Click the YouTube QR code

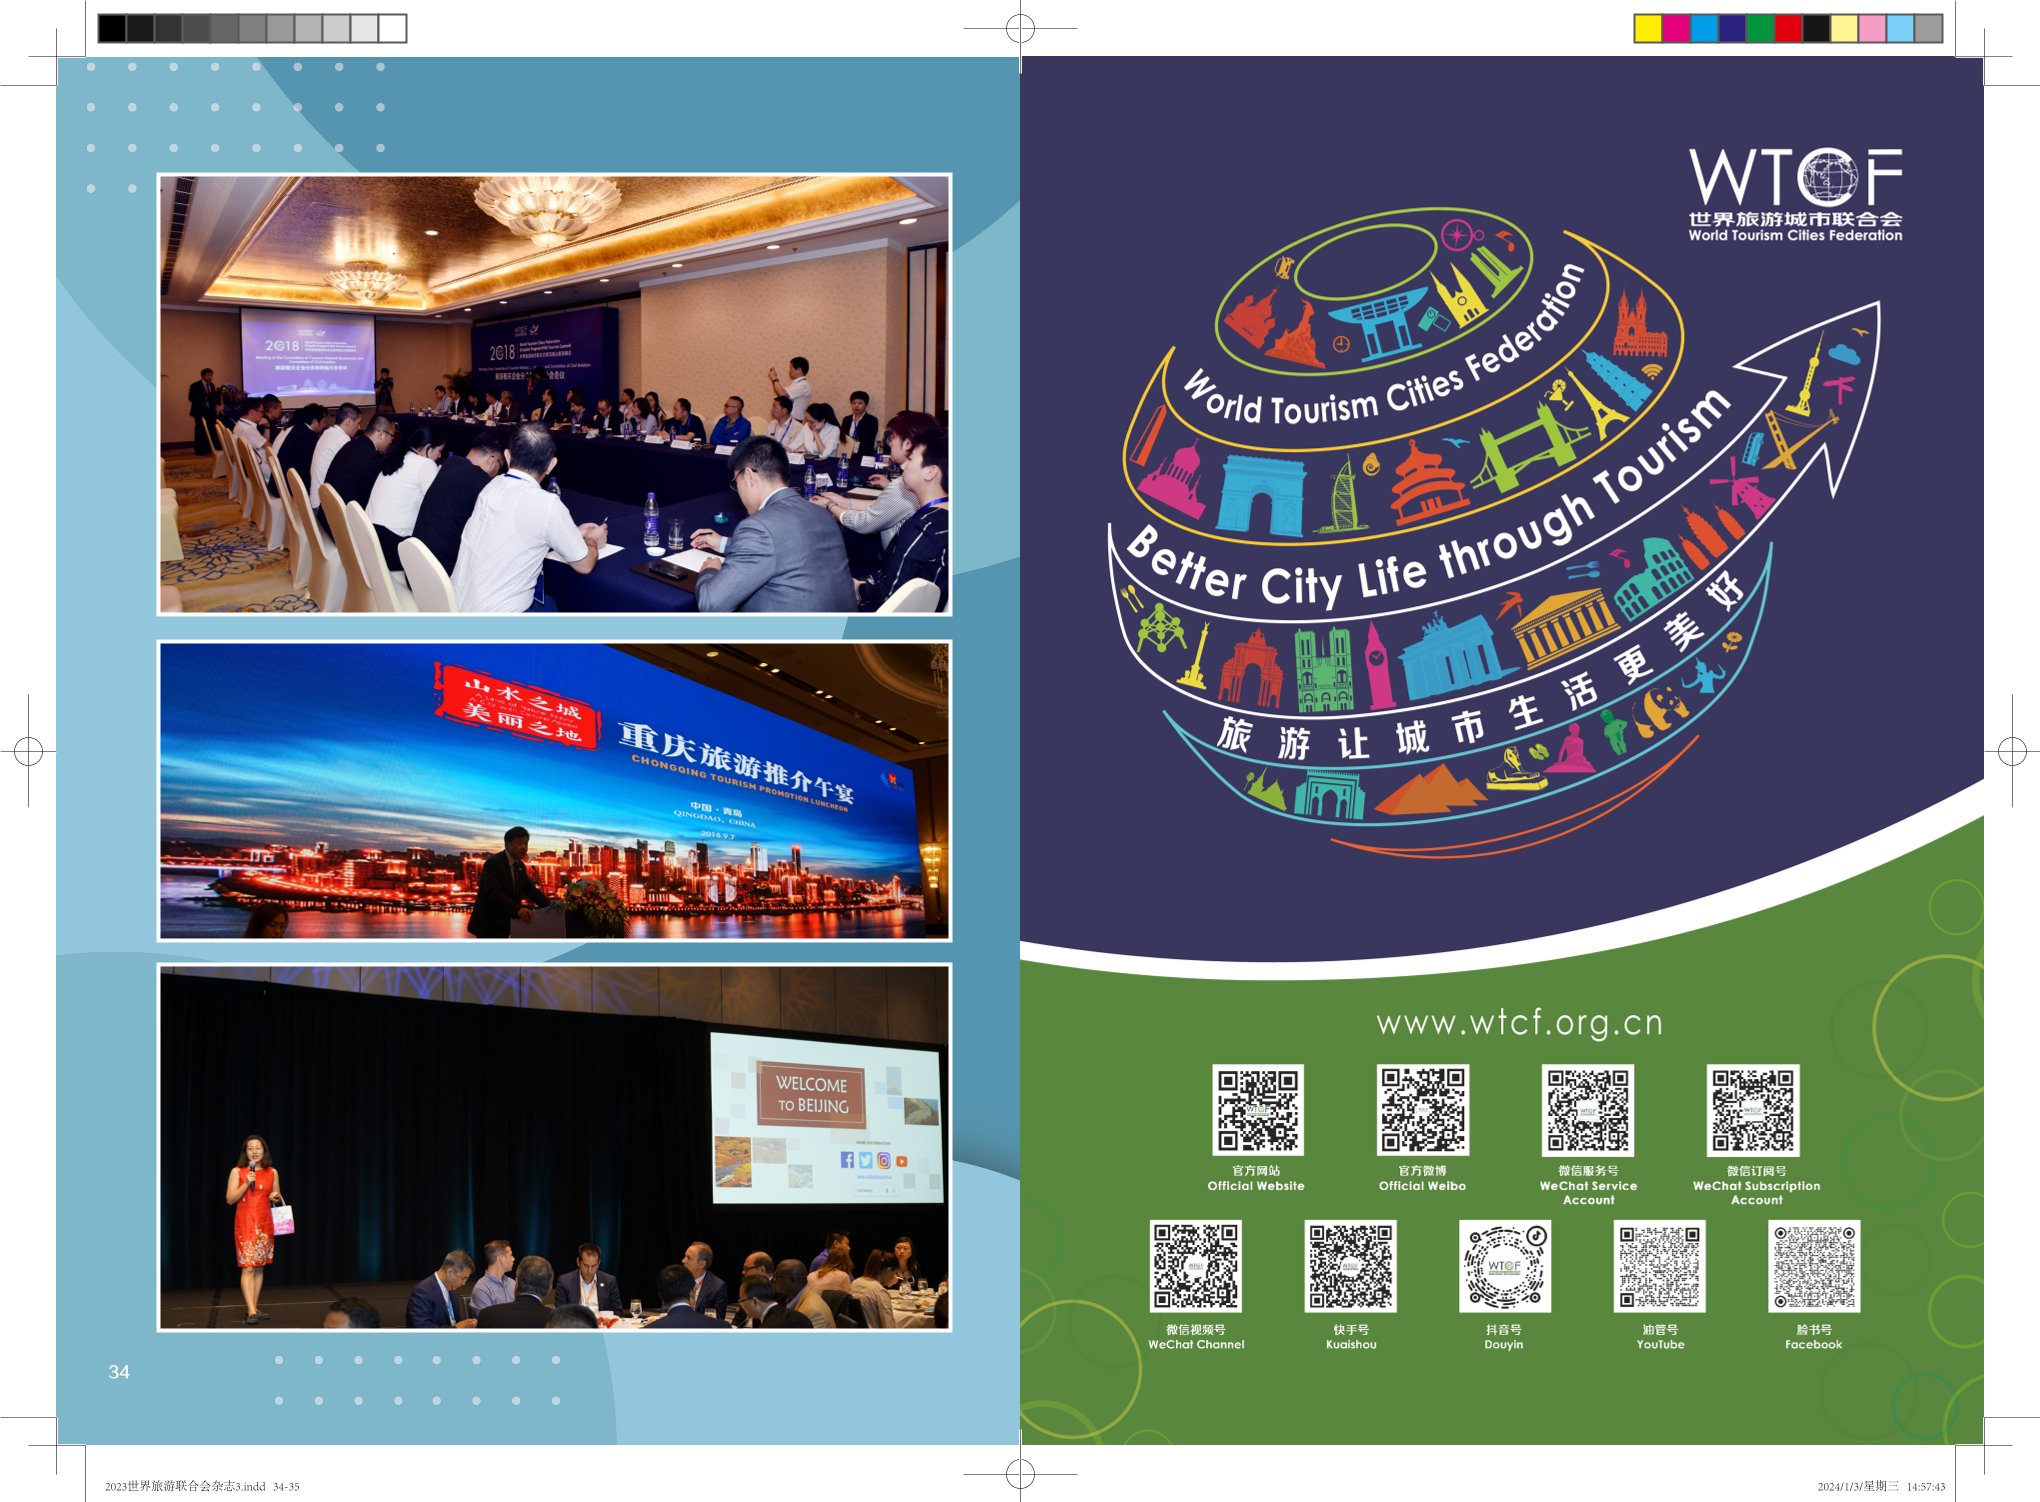tap(1660, 1266)
